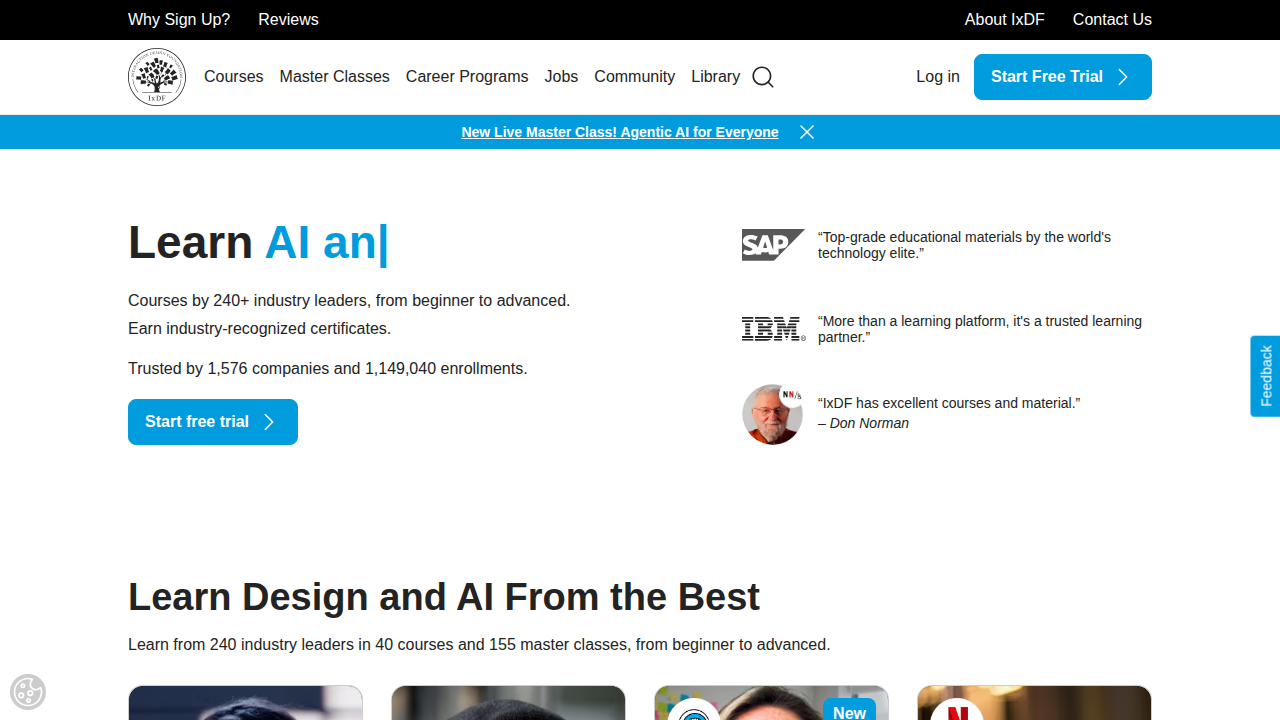
Task: Open the Reviews link
Action: tap(288, 20)
